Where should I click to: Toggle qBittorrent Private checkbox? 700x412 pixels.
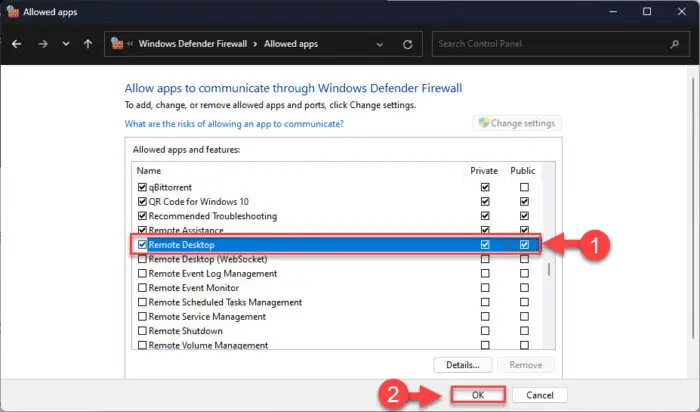(x=485, y=187)
